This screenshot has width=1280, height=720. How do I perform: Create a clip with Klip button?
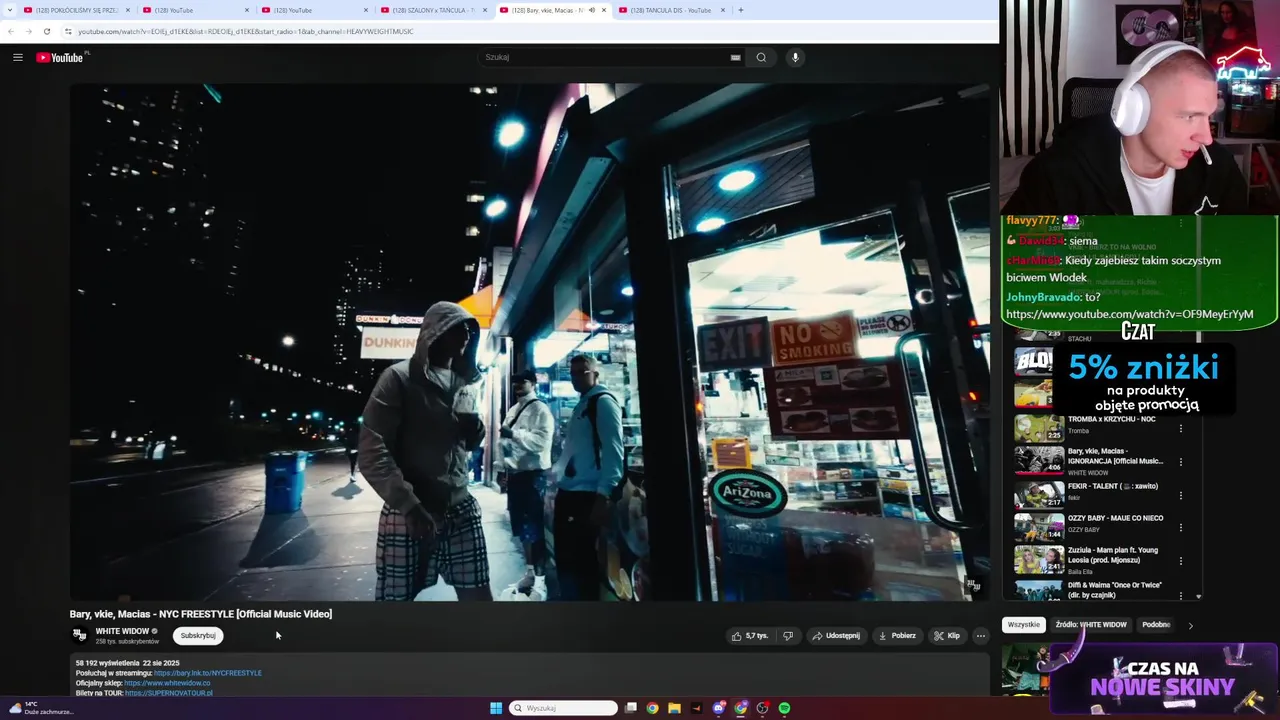947,635
